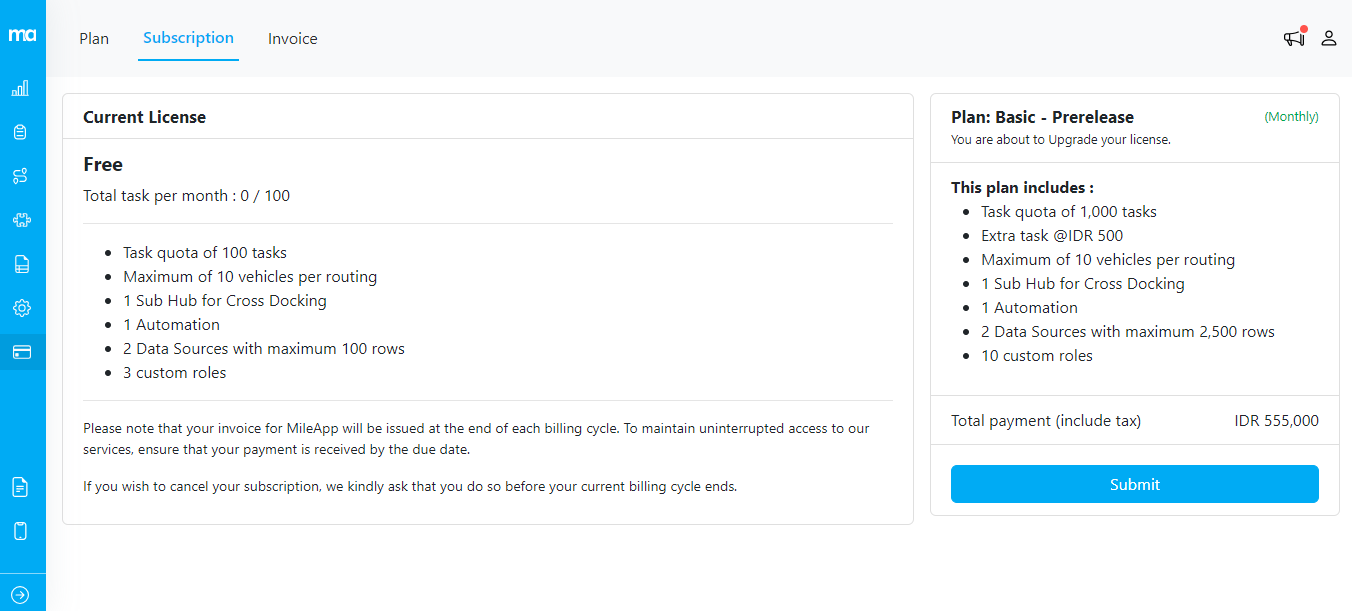This screenshot has height=611, width=1352.
Task: Select the orders clipboard icon in sidebar
Action: coord(21,131)
